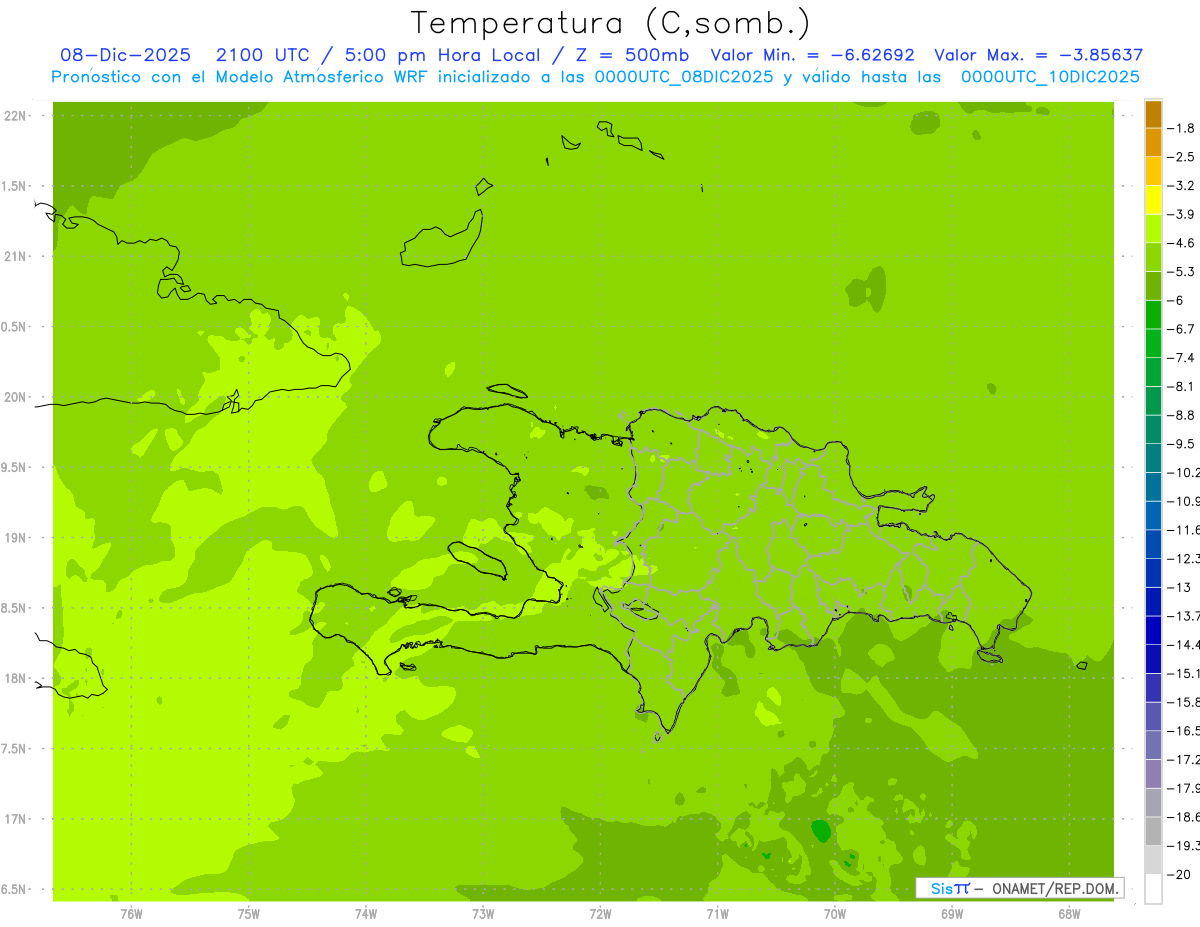Click the '0000UTC_10DIC2025' valid-until time
Image resolution: width=1200 pixels, height=927 pixels.
coord(1051,76)
